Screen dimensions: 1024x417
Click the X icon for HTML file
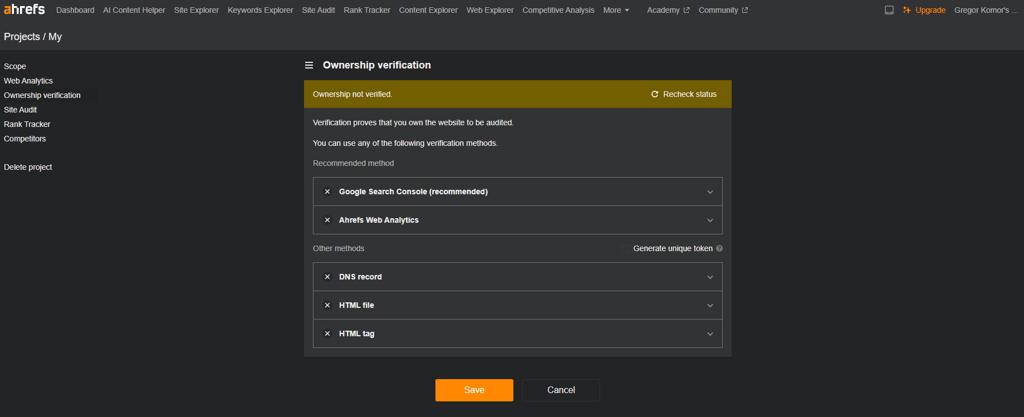tap(327, 305)
